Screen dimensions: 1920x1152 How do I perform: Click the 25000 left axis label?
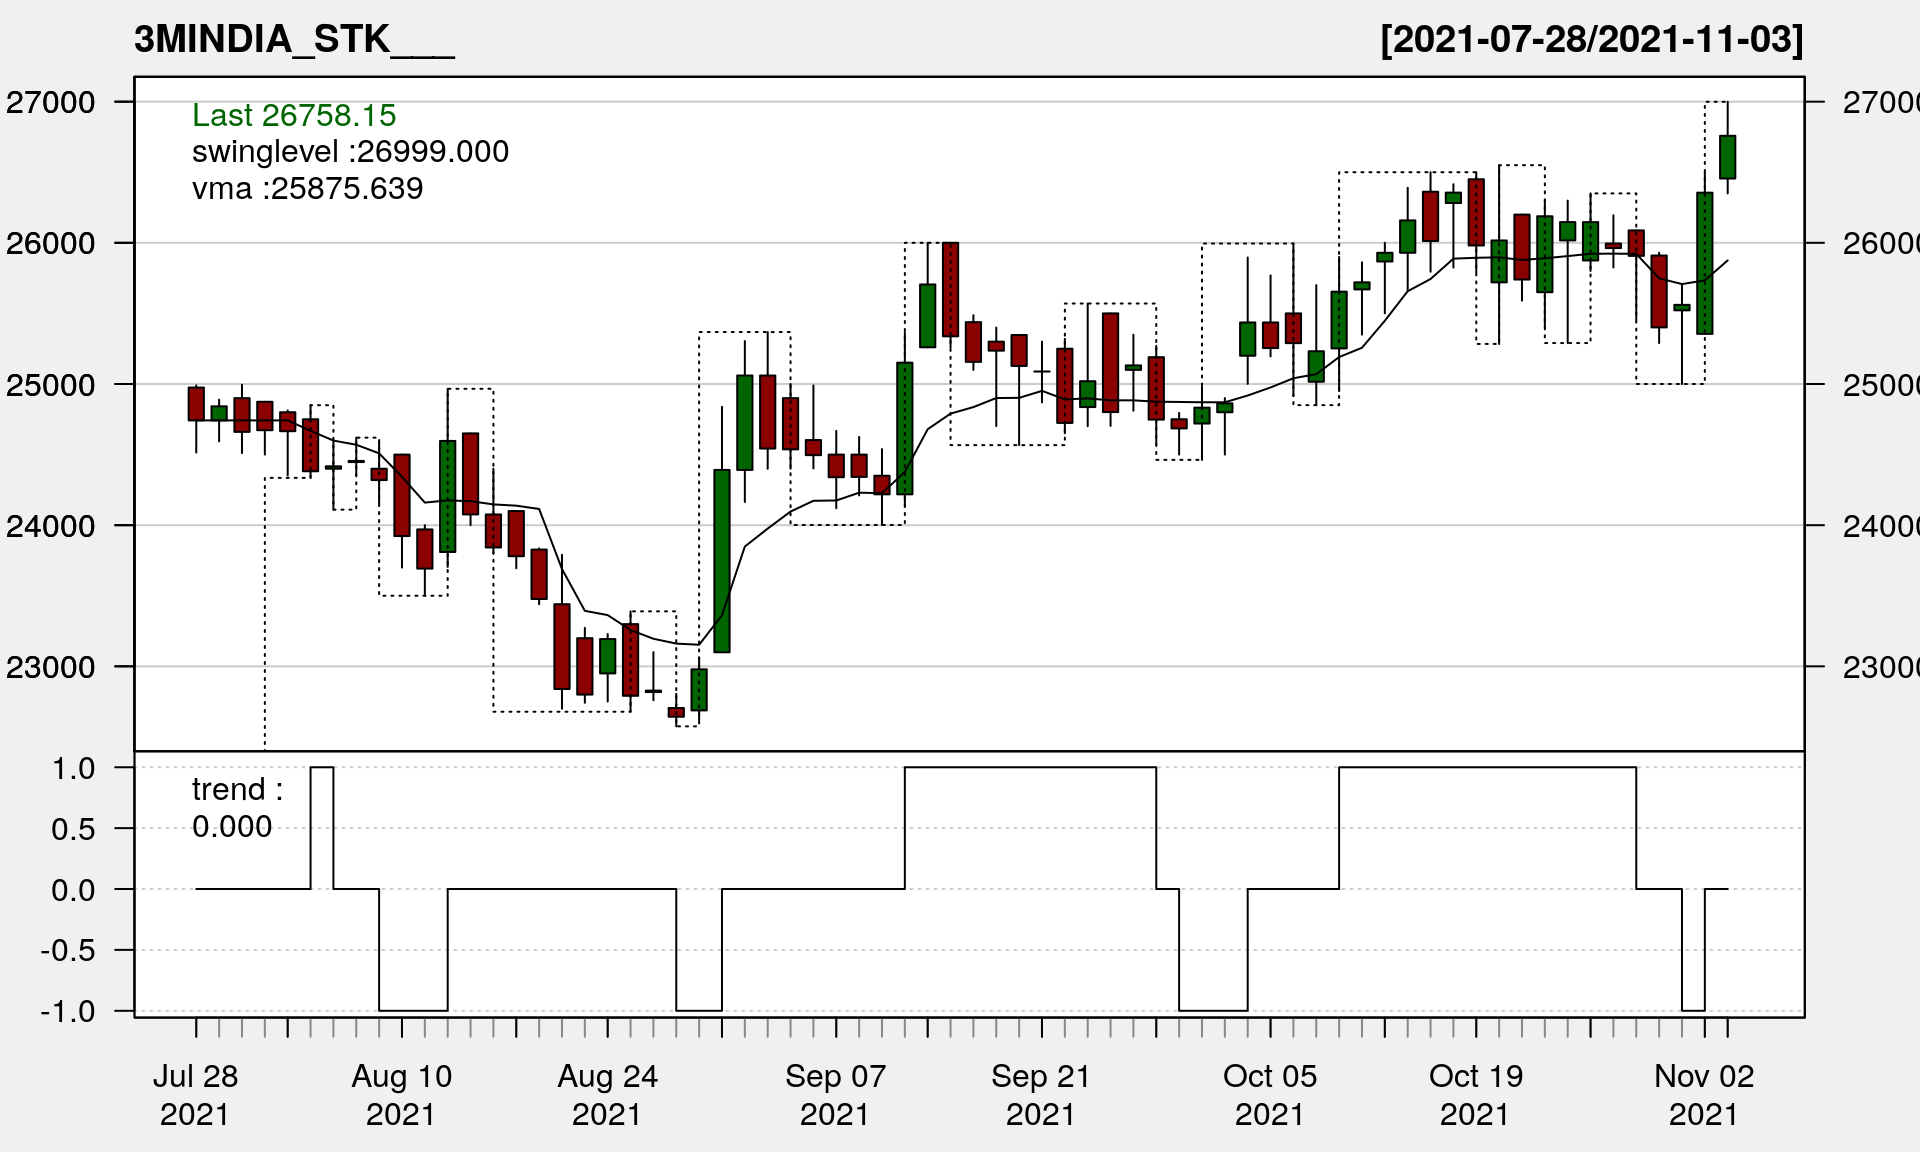[x=51, y=385]
